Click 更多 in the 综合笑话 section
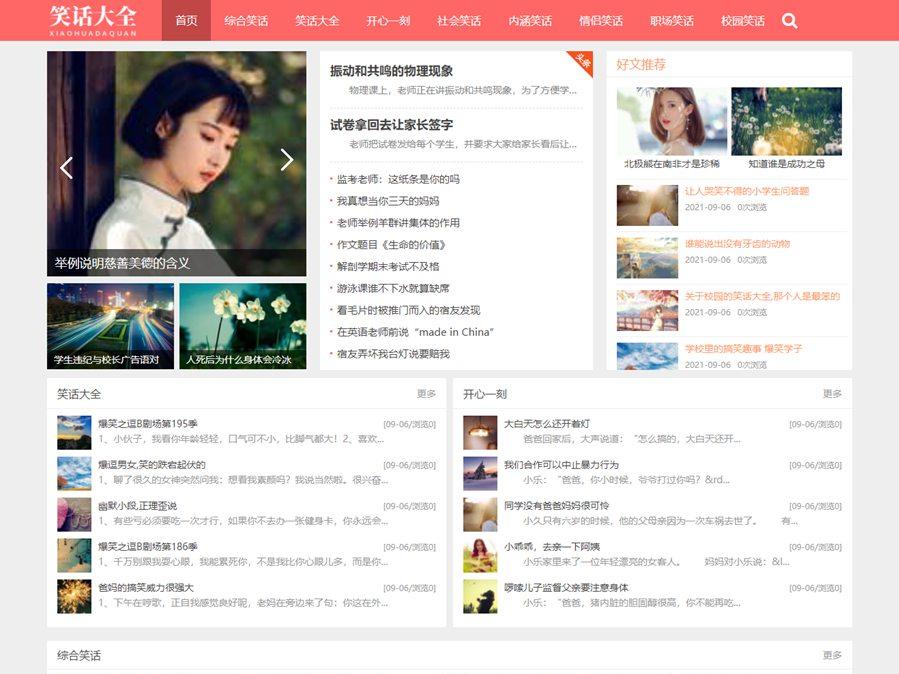 [832, 655]
